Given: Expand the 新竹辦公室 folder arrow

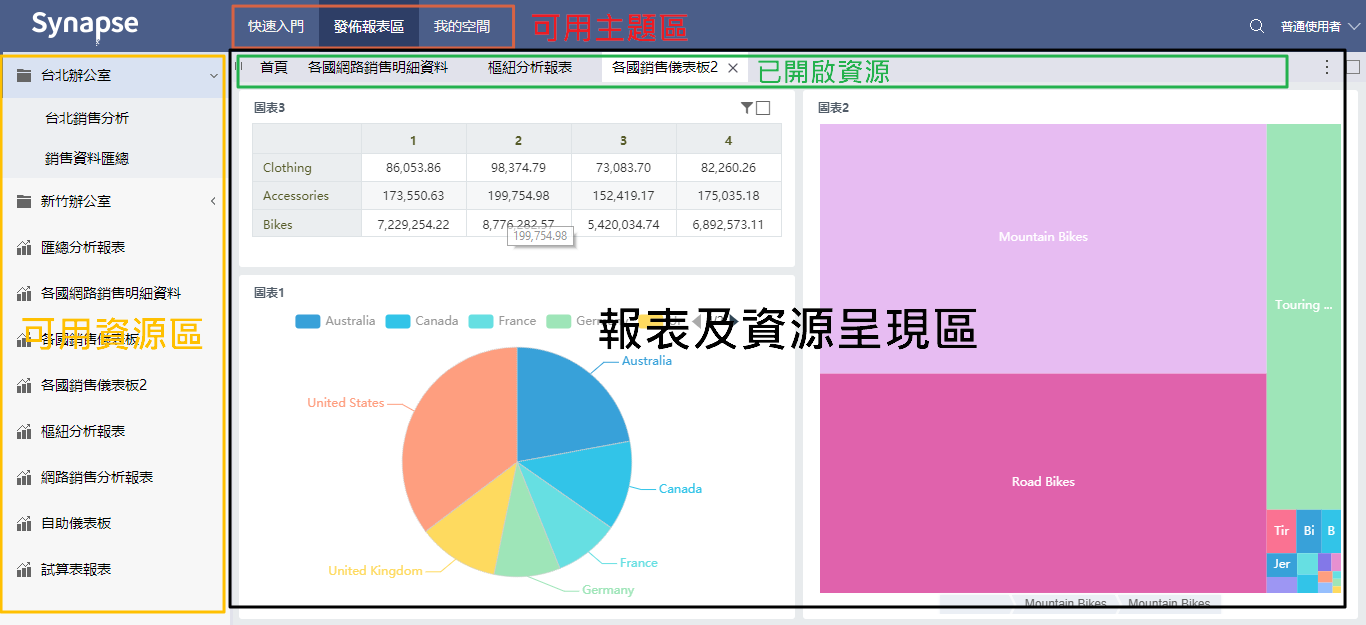Looking at the screenshot, I should click(213, 202).
